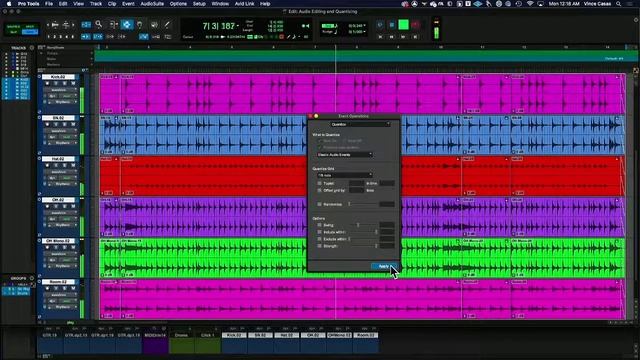Open the Track menu
640x360 pixels.
click(x=96, y=4)
